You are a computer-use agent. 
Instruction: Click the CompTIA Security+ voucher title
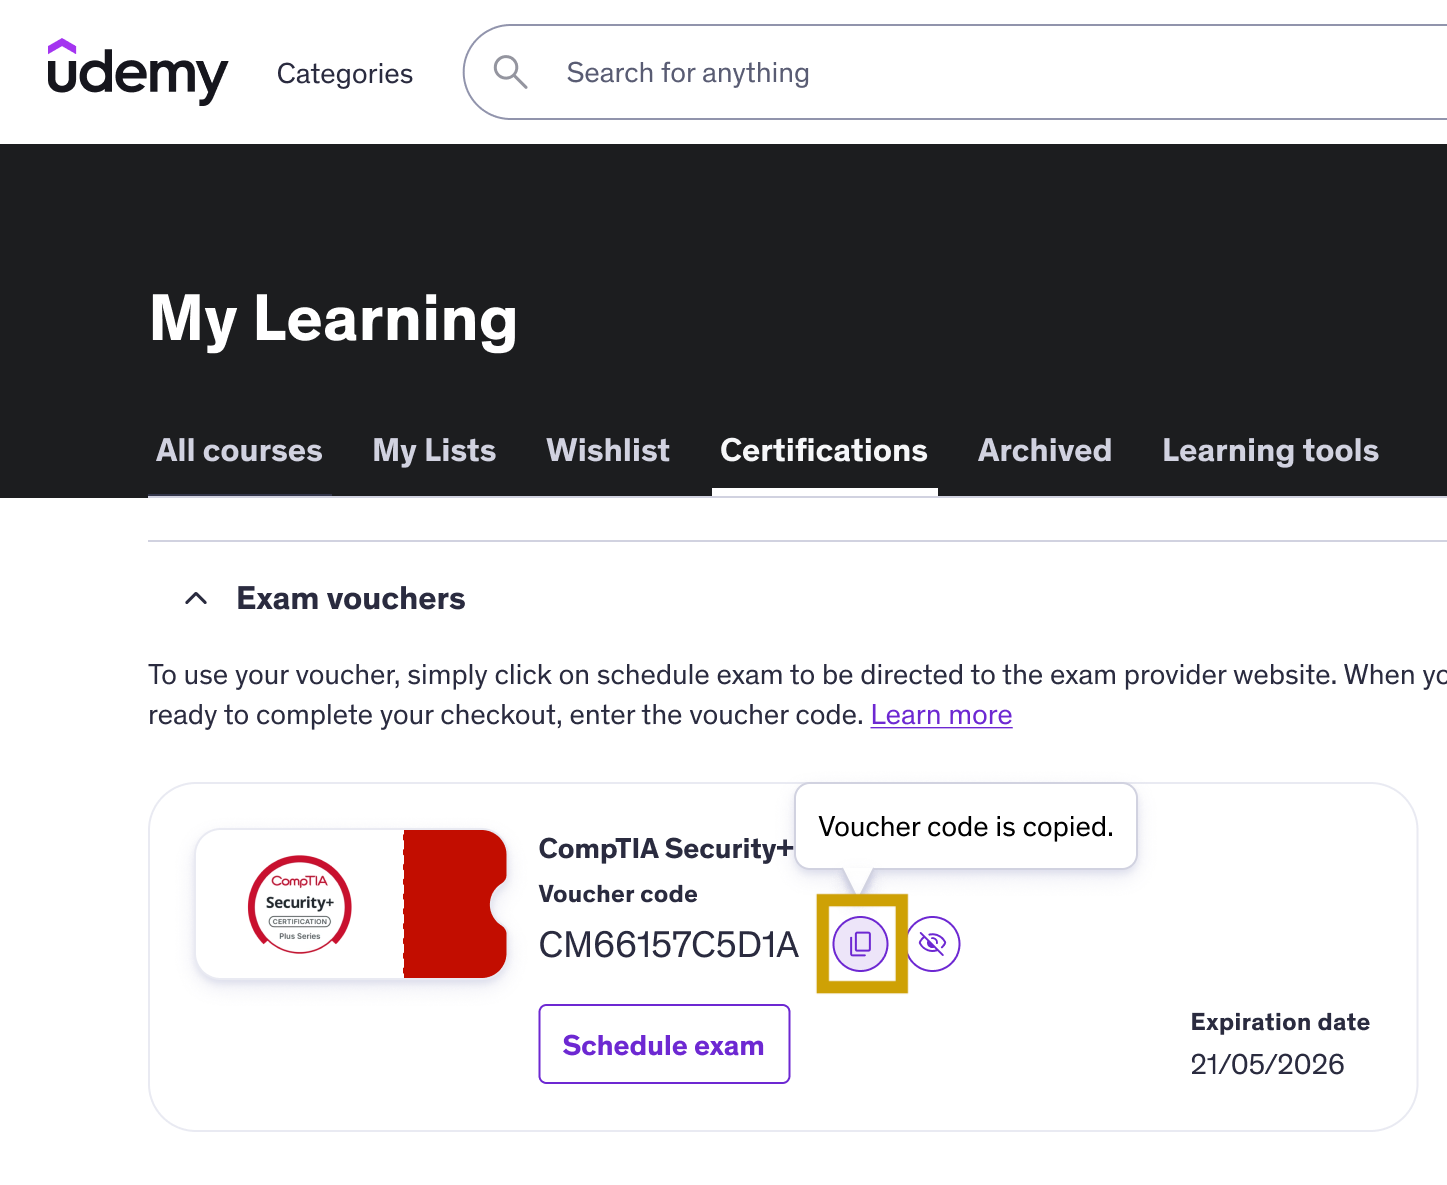[666, 848]
